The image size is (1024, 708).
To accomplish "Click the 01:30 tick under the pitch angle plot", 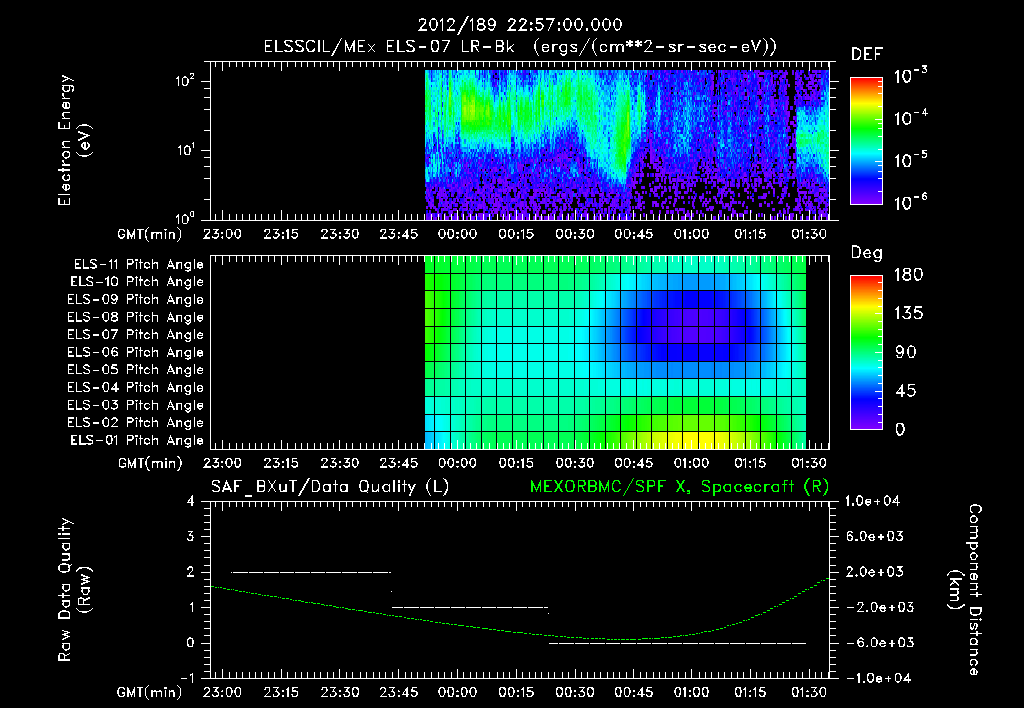I will coord(809,464).
